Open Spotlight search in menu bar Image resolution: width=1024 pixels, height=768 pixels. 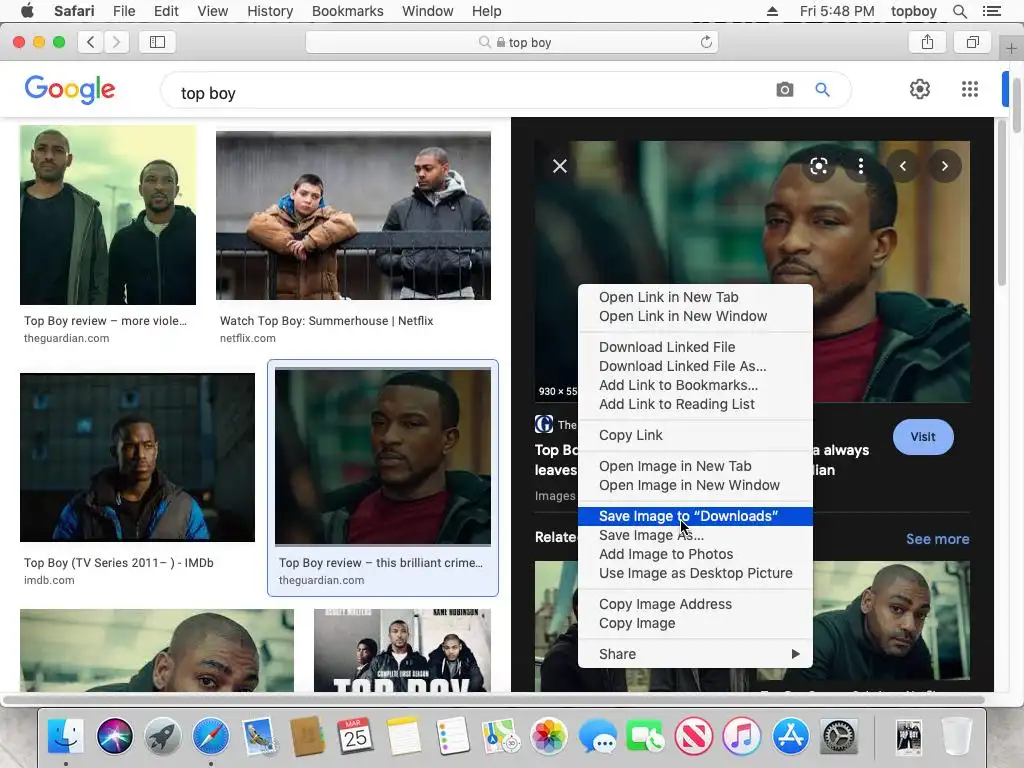[959, 11]
